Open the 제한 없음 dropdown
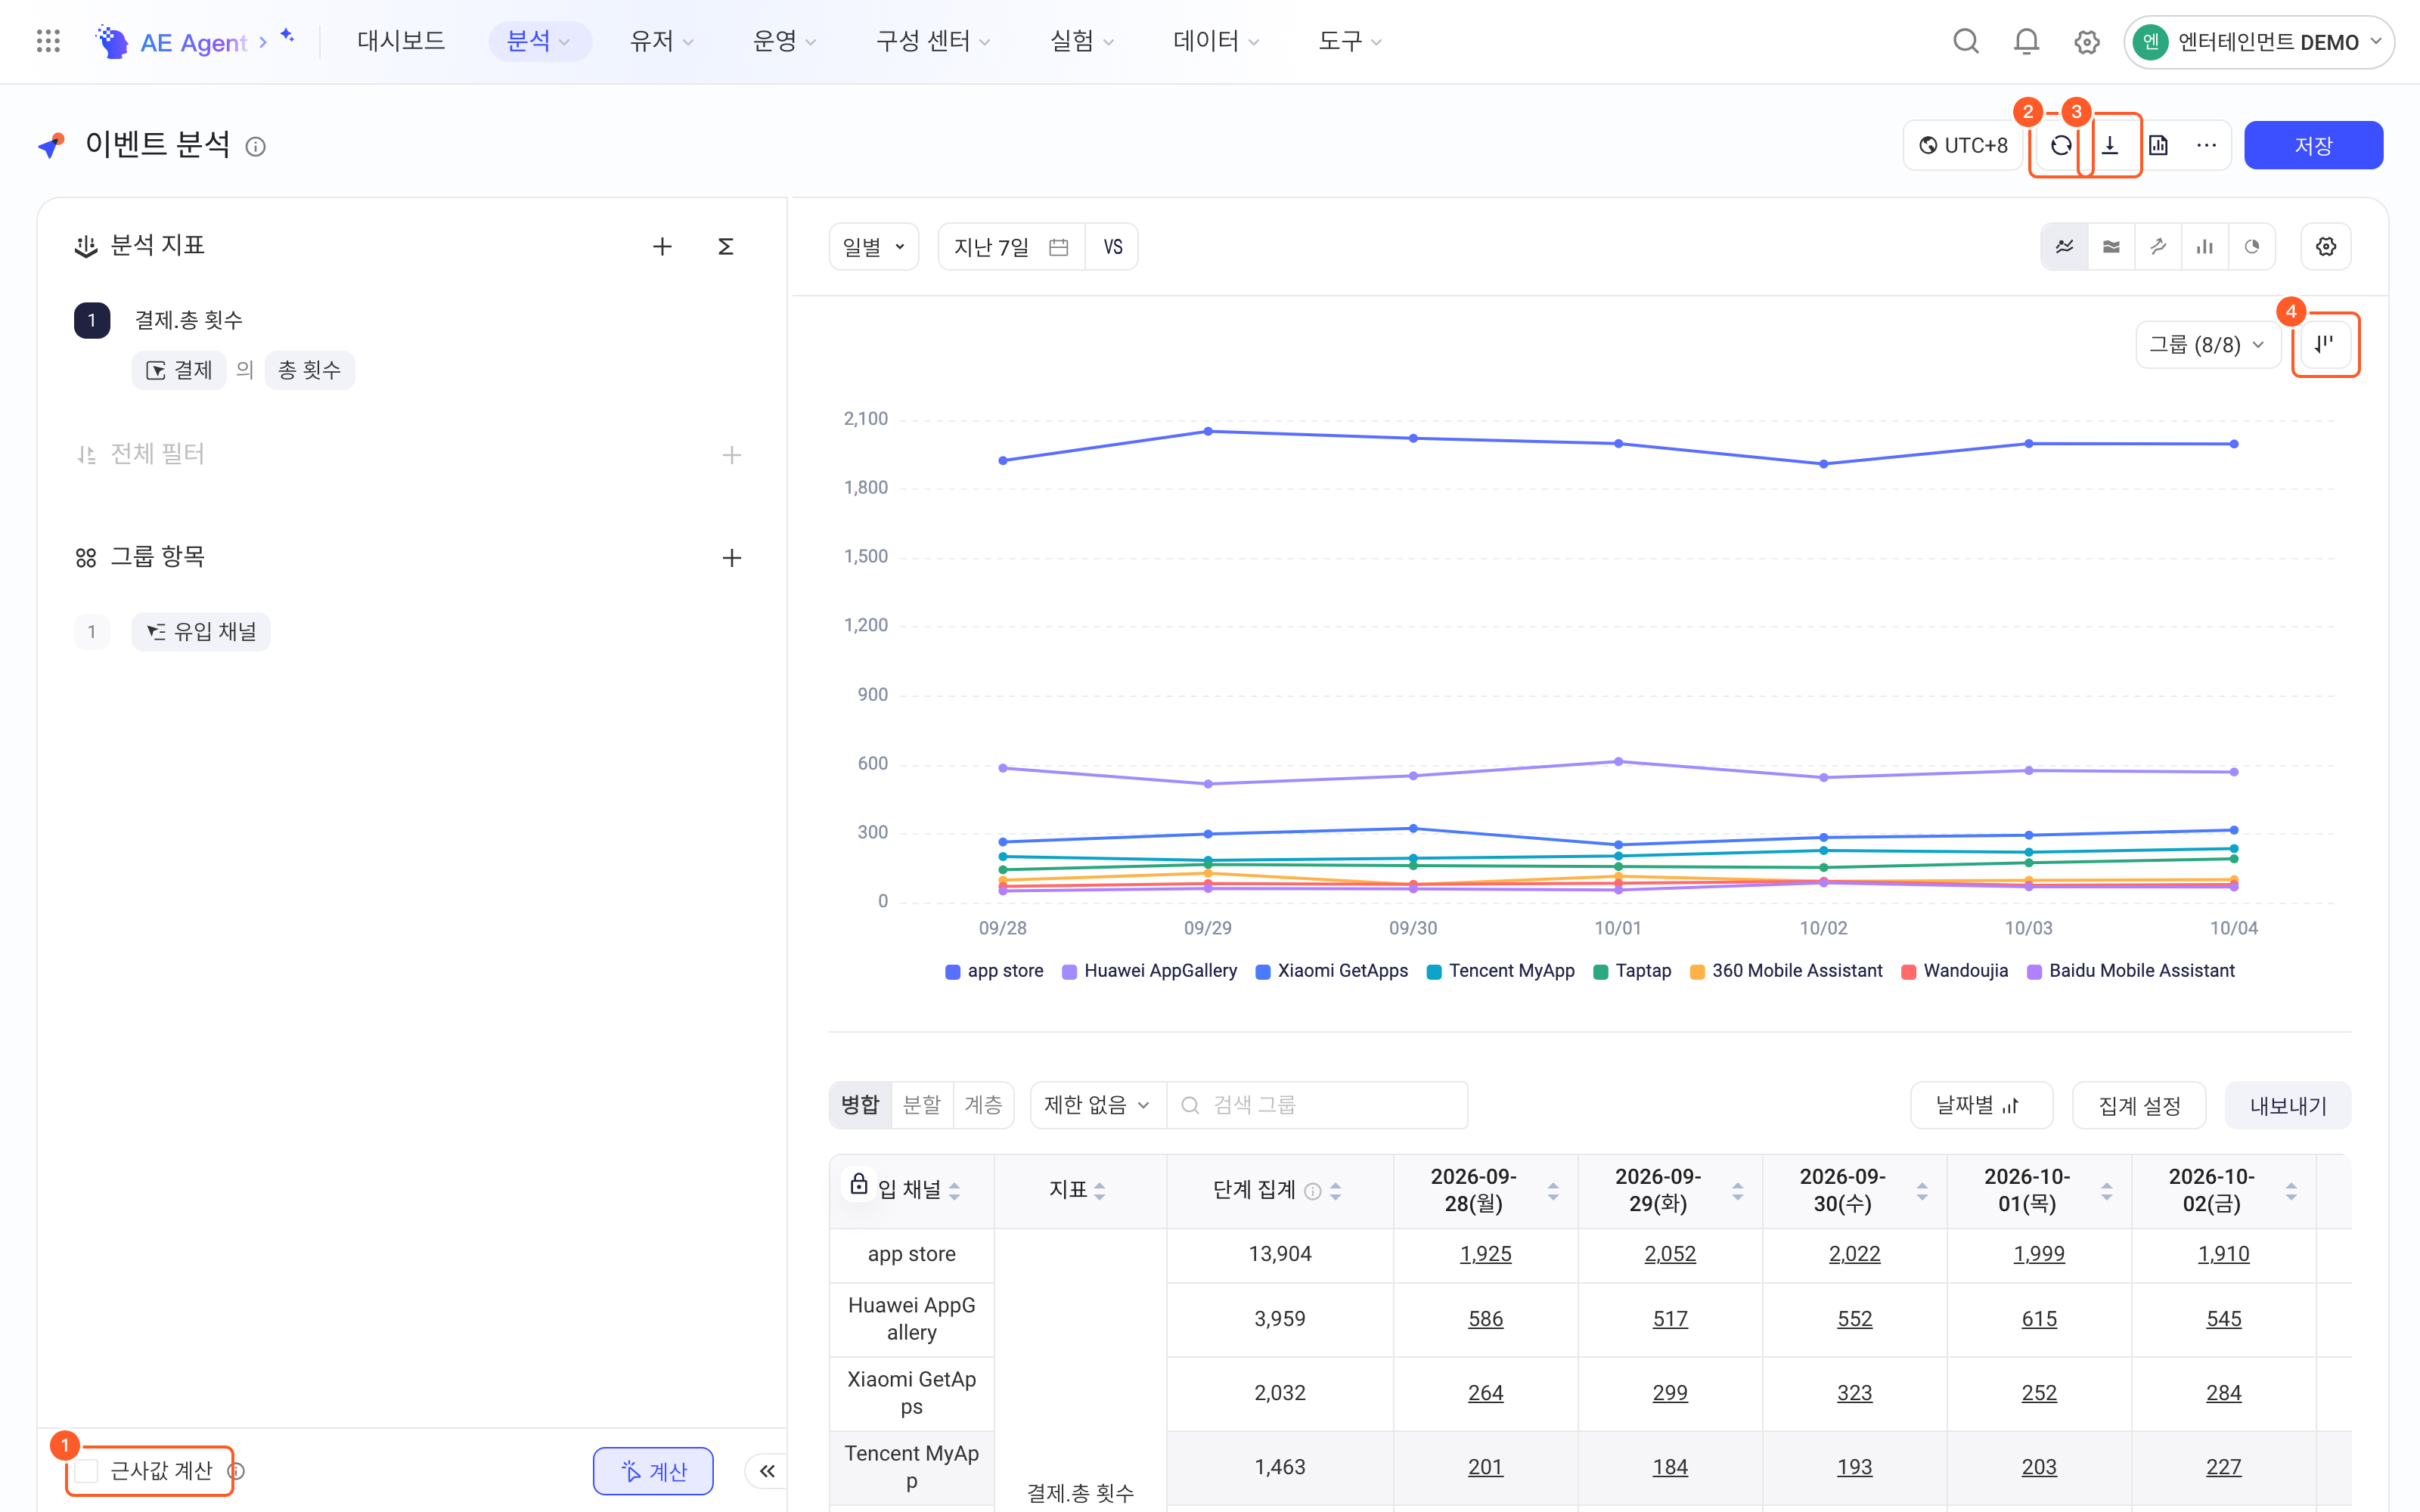Viewport: 2420px width, 1512px height. tap(1097, 1106)
